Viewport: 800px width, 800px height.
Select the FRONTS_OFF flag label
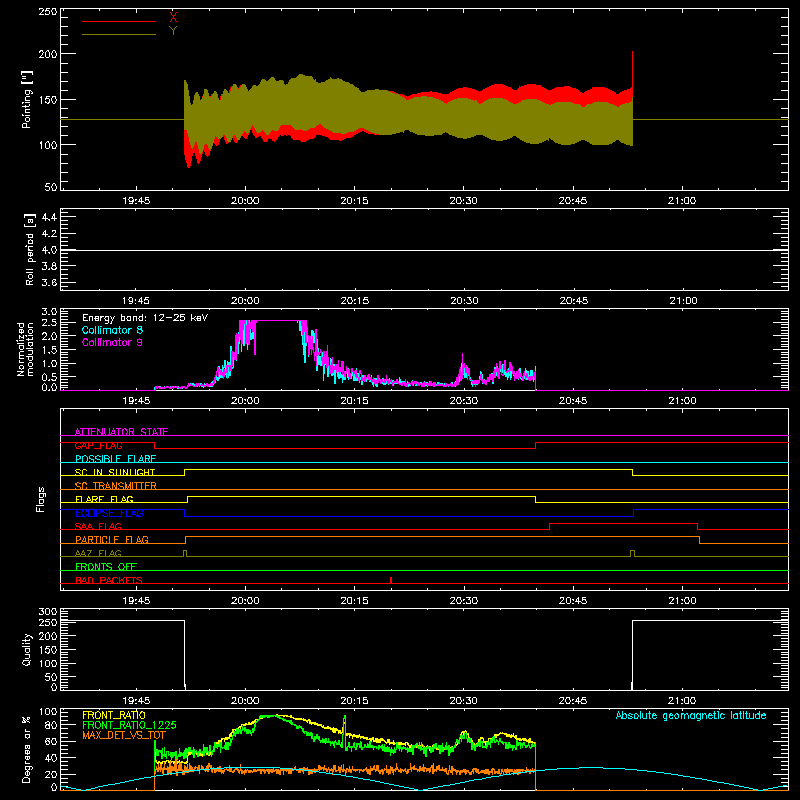pyautogui.click(x=106, y=566)
